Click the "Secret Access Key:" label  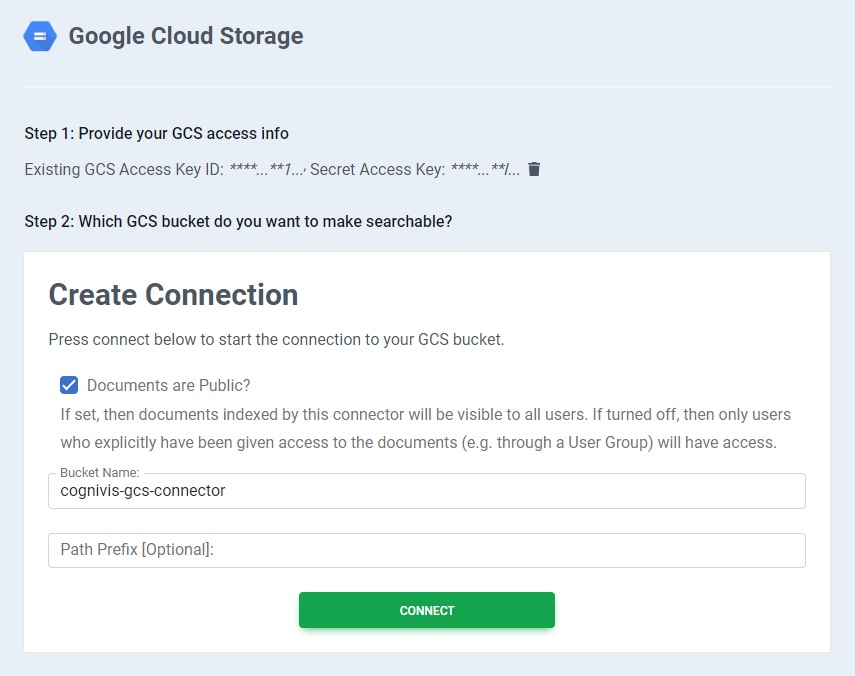377,170
